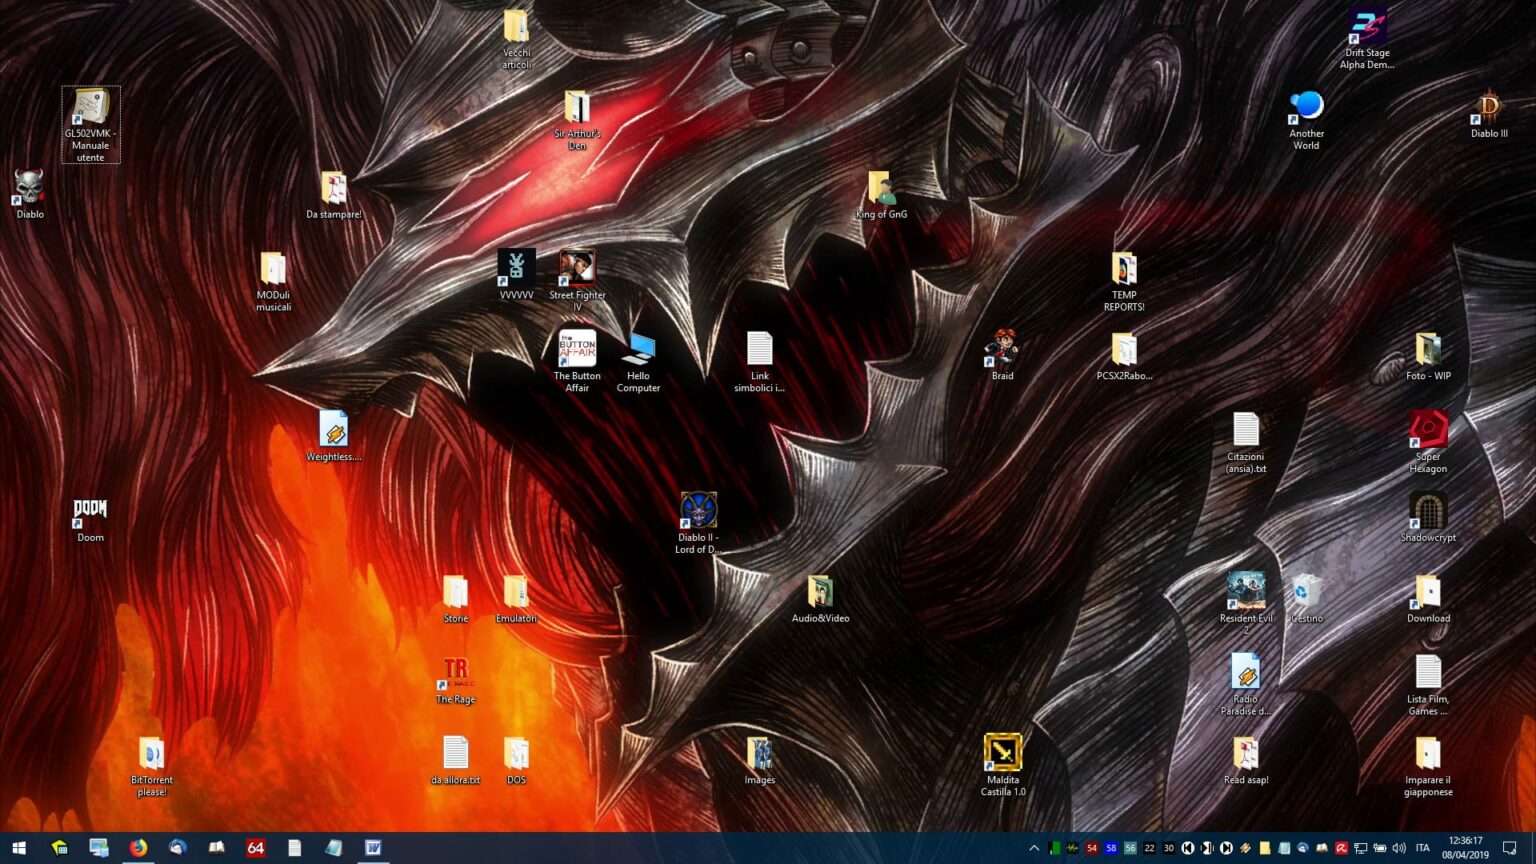Image resolution: width=1536 pixels, height=864 pixels.
Task: Open the Start menu
Action: click(x=19, y=848)
